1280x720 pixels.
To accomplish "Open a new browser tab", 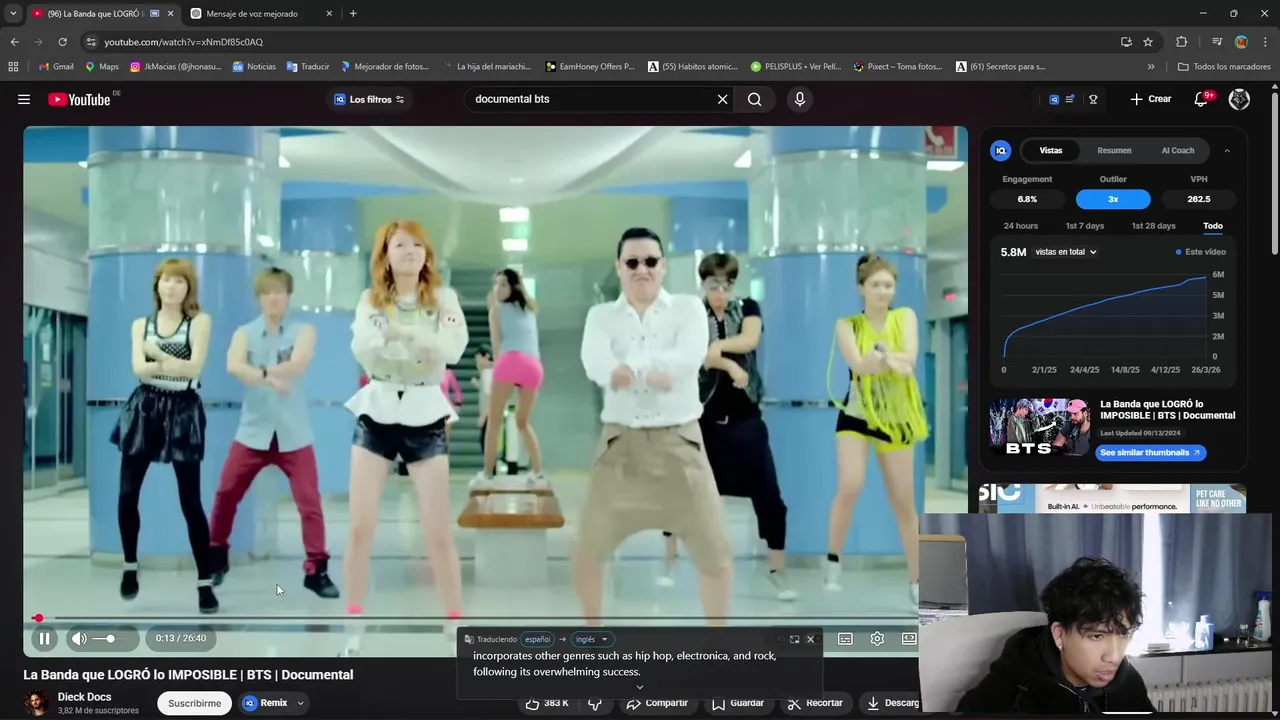I will tap(353, 14).
